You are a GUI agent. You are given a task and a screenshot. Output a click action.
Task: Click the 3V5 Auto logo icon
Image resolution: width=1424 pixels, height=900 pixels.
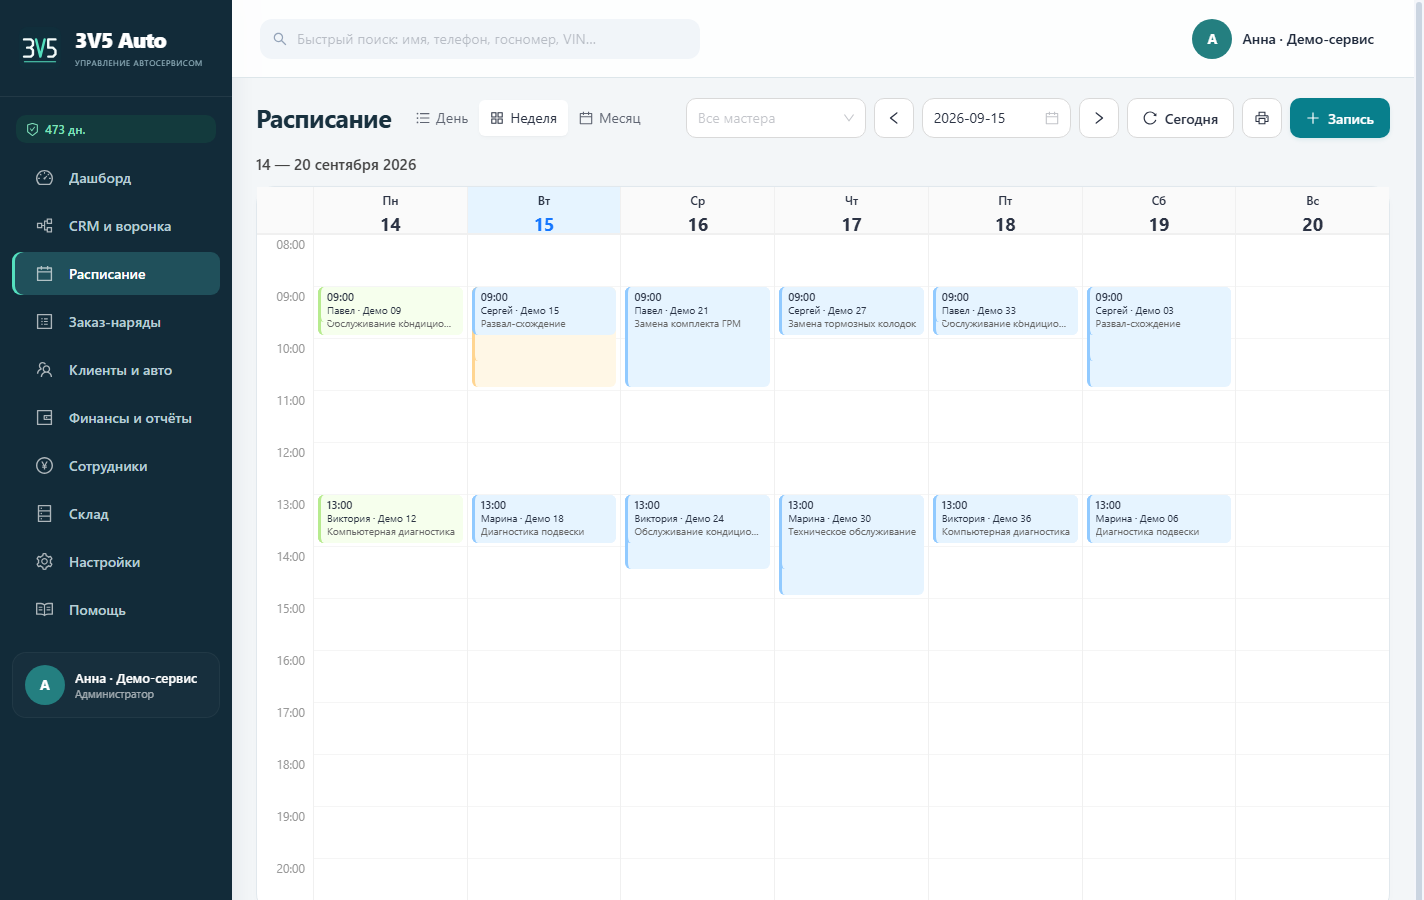(x=40, y=48)
